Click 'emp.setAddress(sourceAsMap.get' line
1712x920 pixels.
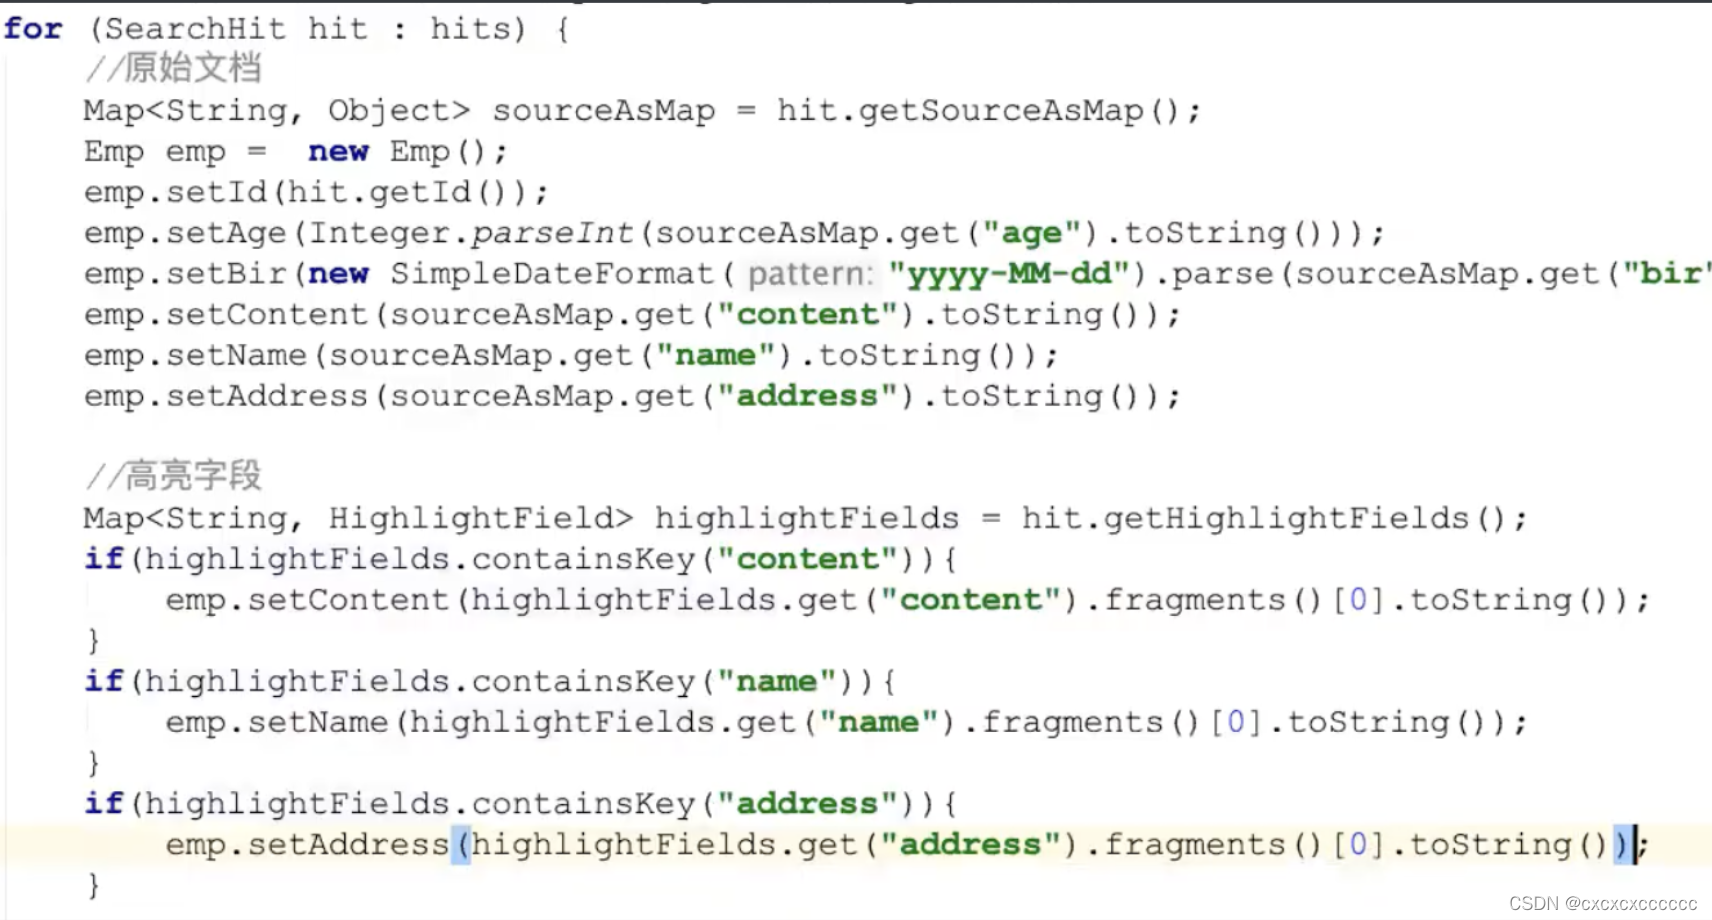(632, 397)
